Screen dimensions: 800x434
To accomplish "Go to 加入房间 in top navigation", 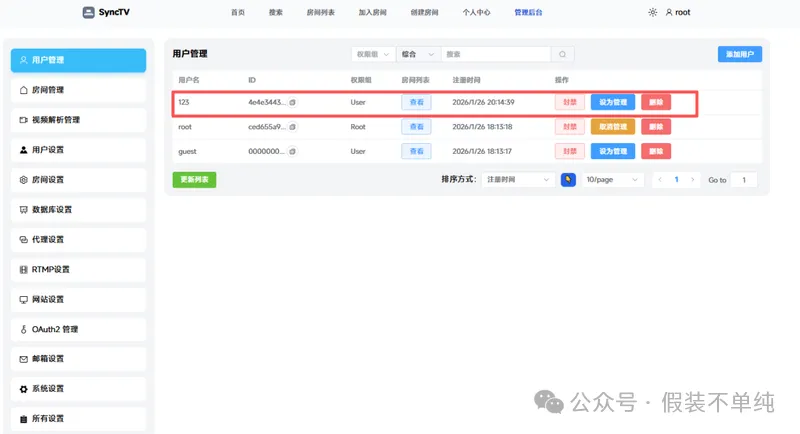I will (x=372, y=12).
